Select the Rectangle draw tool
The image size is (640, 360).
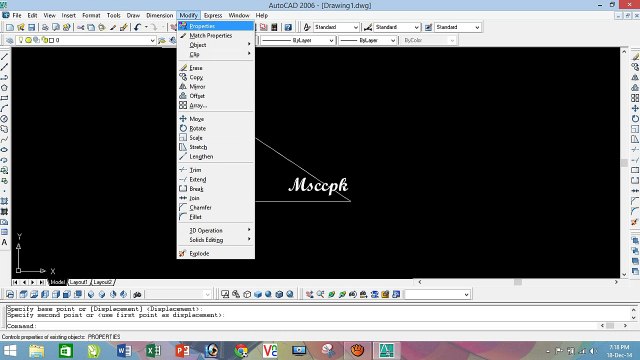[4, 98]
